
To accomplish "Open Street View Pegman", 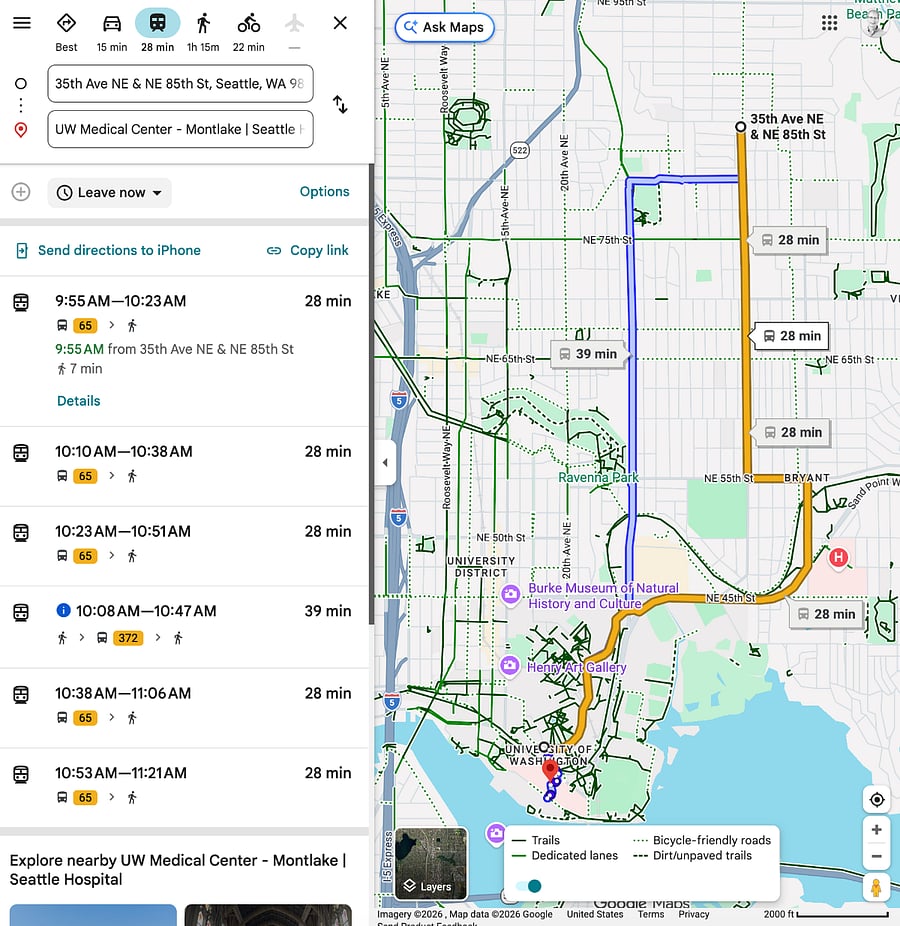I will pyautogui.click(x=876, y=888).
